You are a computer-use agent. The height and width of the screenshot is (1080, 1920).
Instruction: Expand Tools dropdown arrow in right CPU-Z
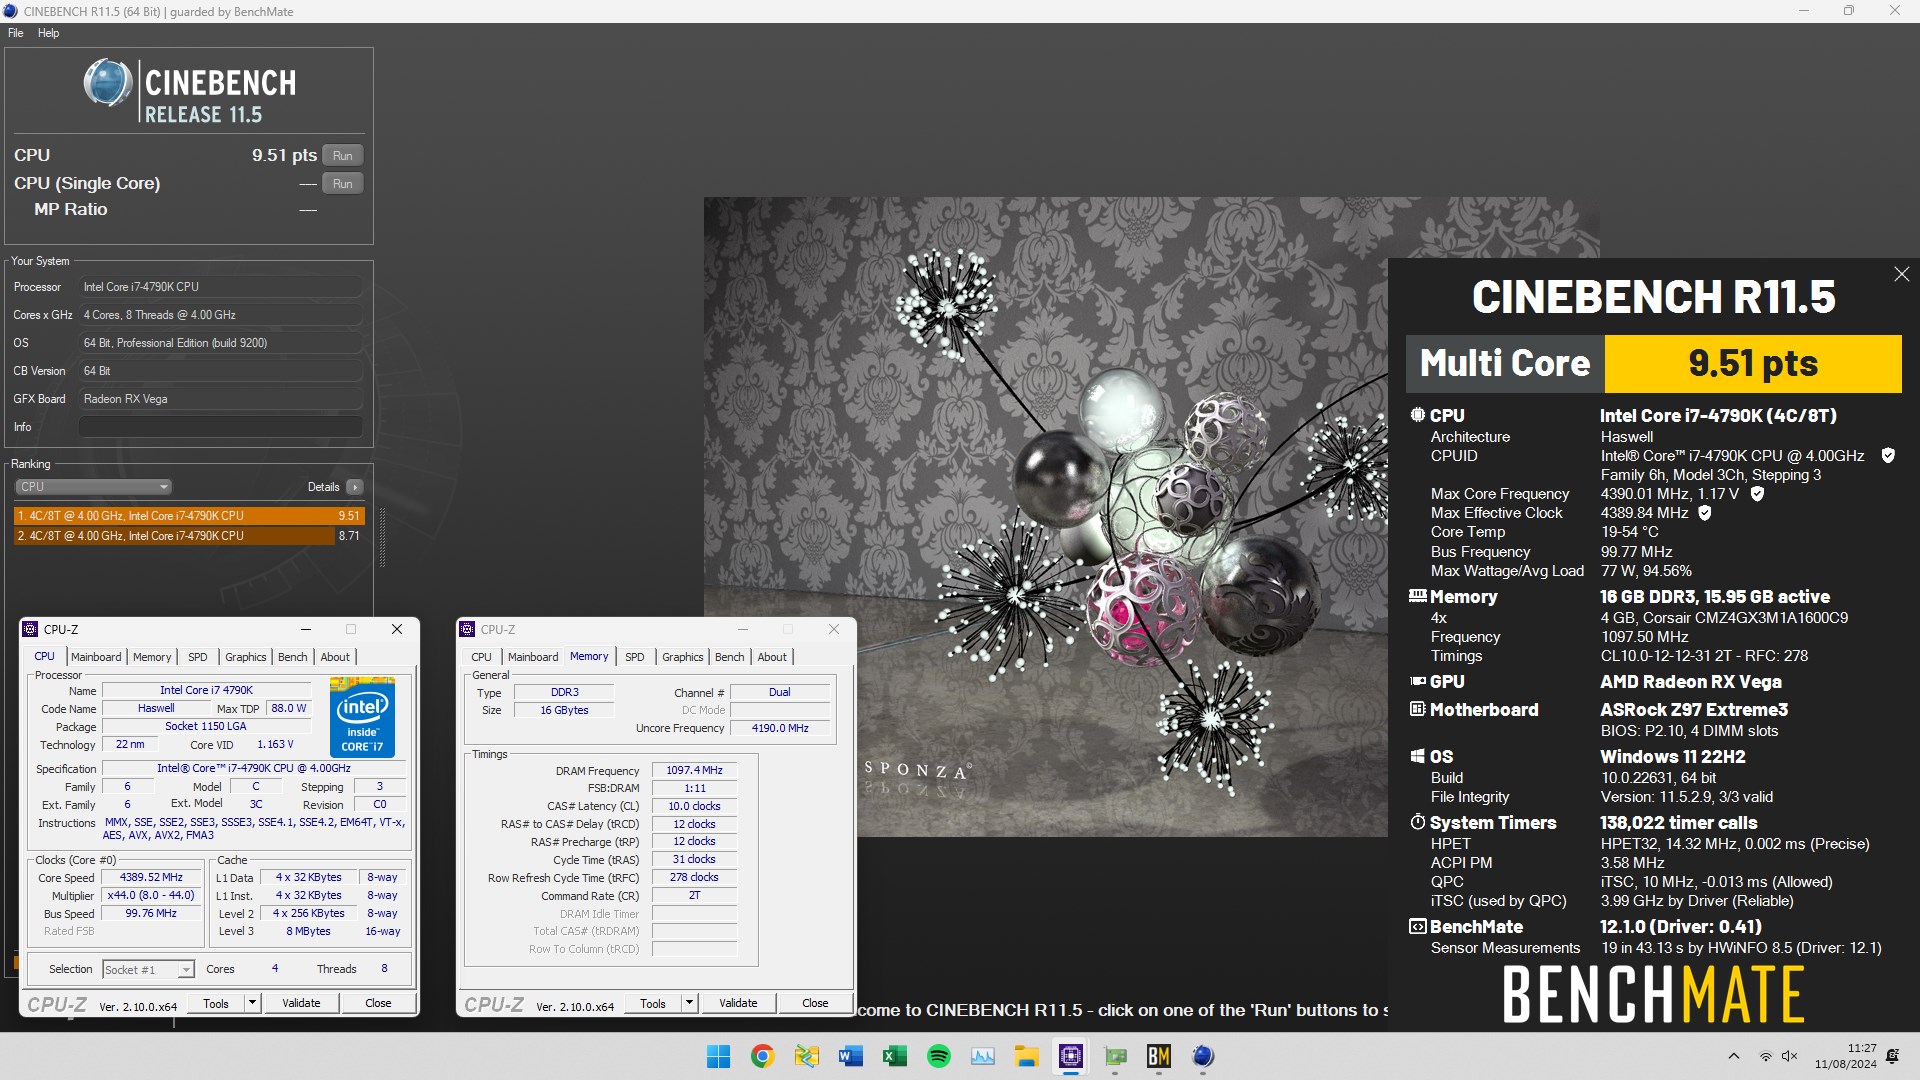coord(690,1003)
